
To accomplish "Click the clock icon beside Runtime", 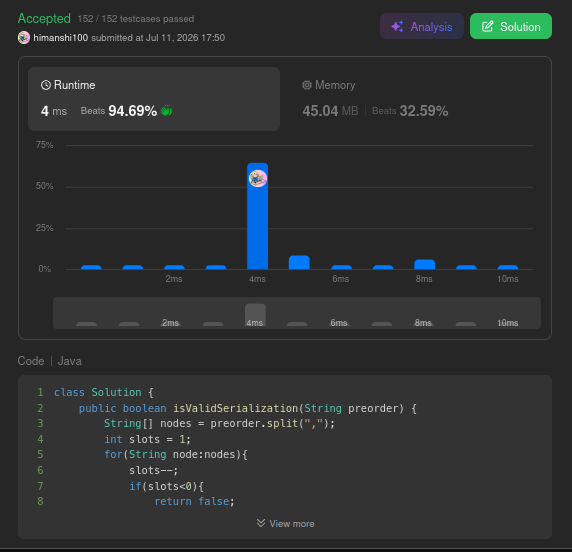I will [46, 85].
